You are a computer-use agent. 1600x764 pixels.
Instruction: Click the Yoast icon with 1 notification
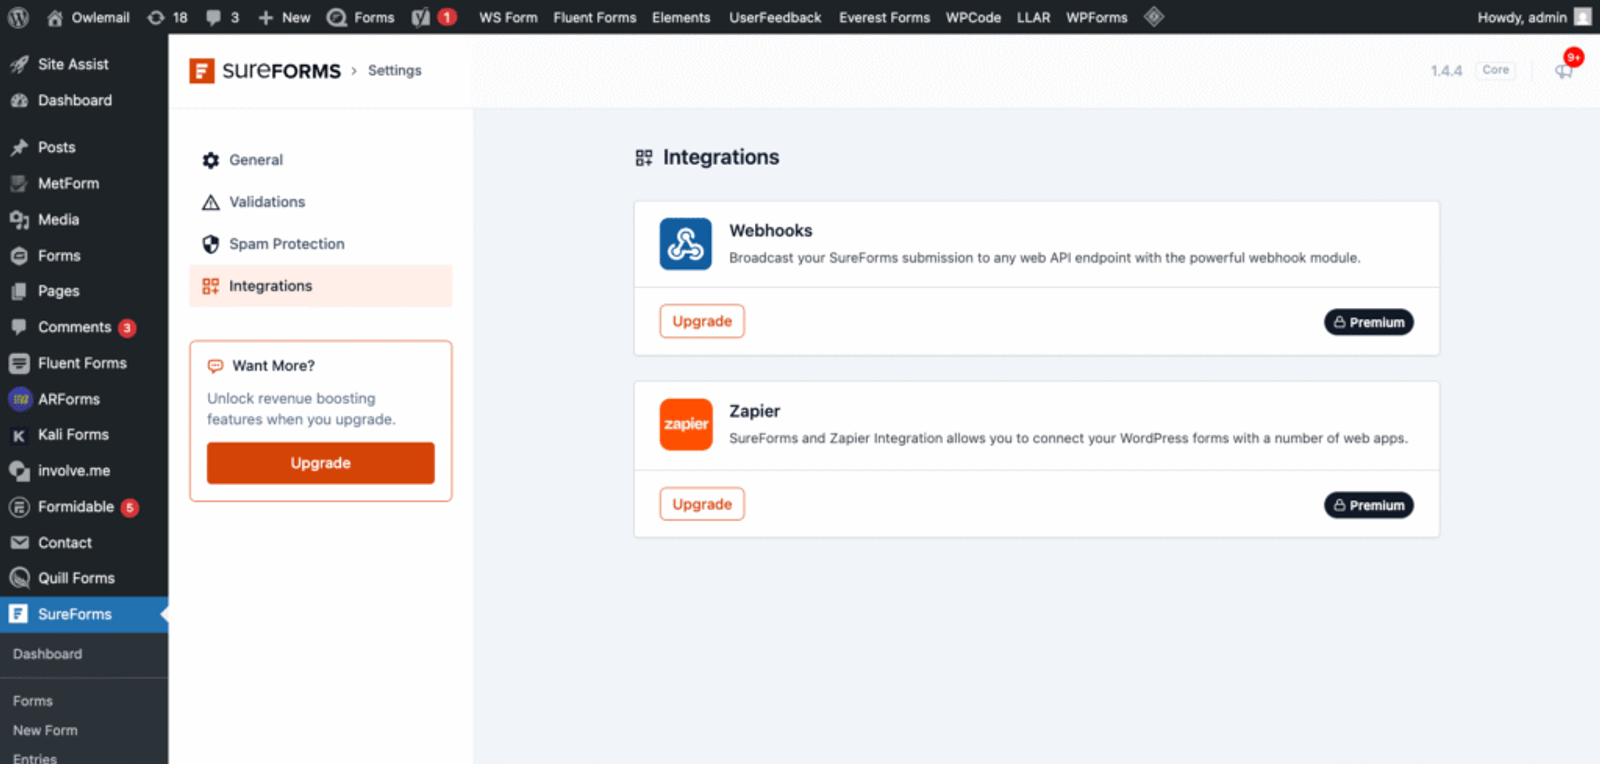[434, 17]
